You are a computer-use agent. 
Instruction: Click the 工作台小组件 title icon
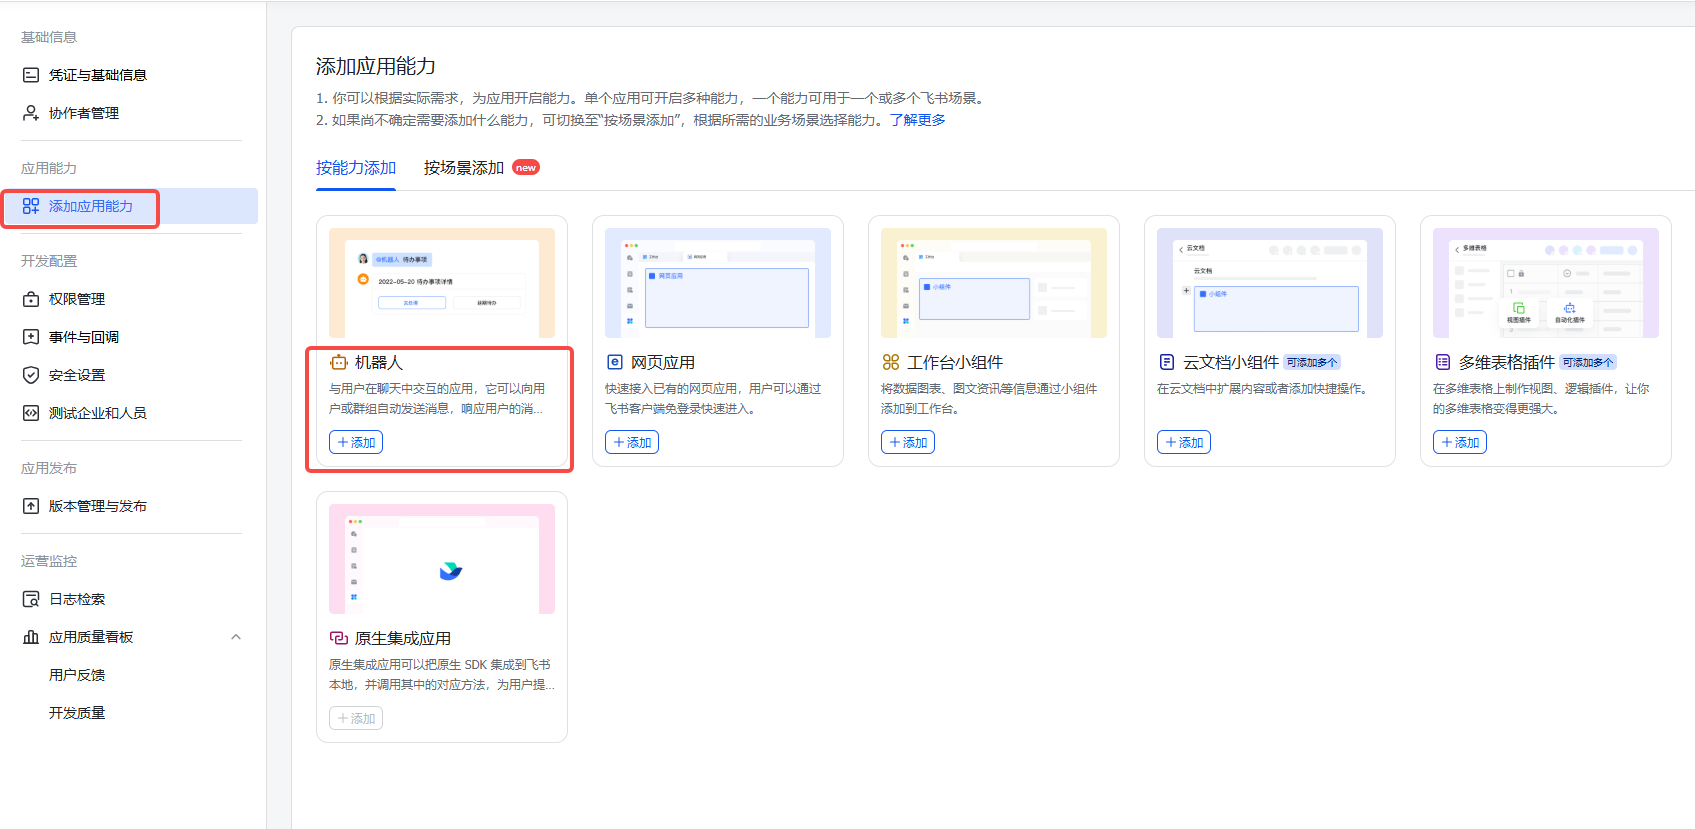tap(891, 362)
